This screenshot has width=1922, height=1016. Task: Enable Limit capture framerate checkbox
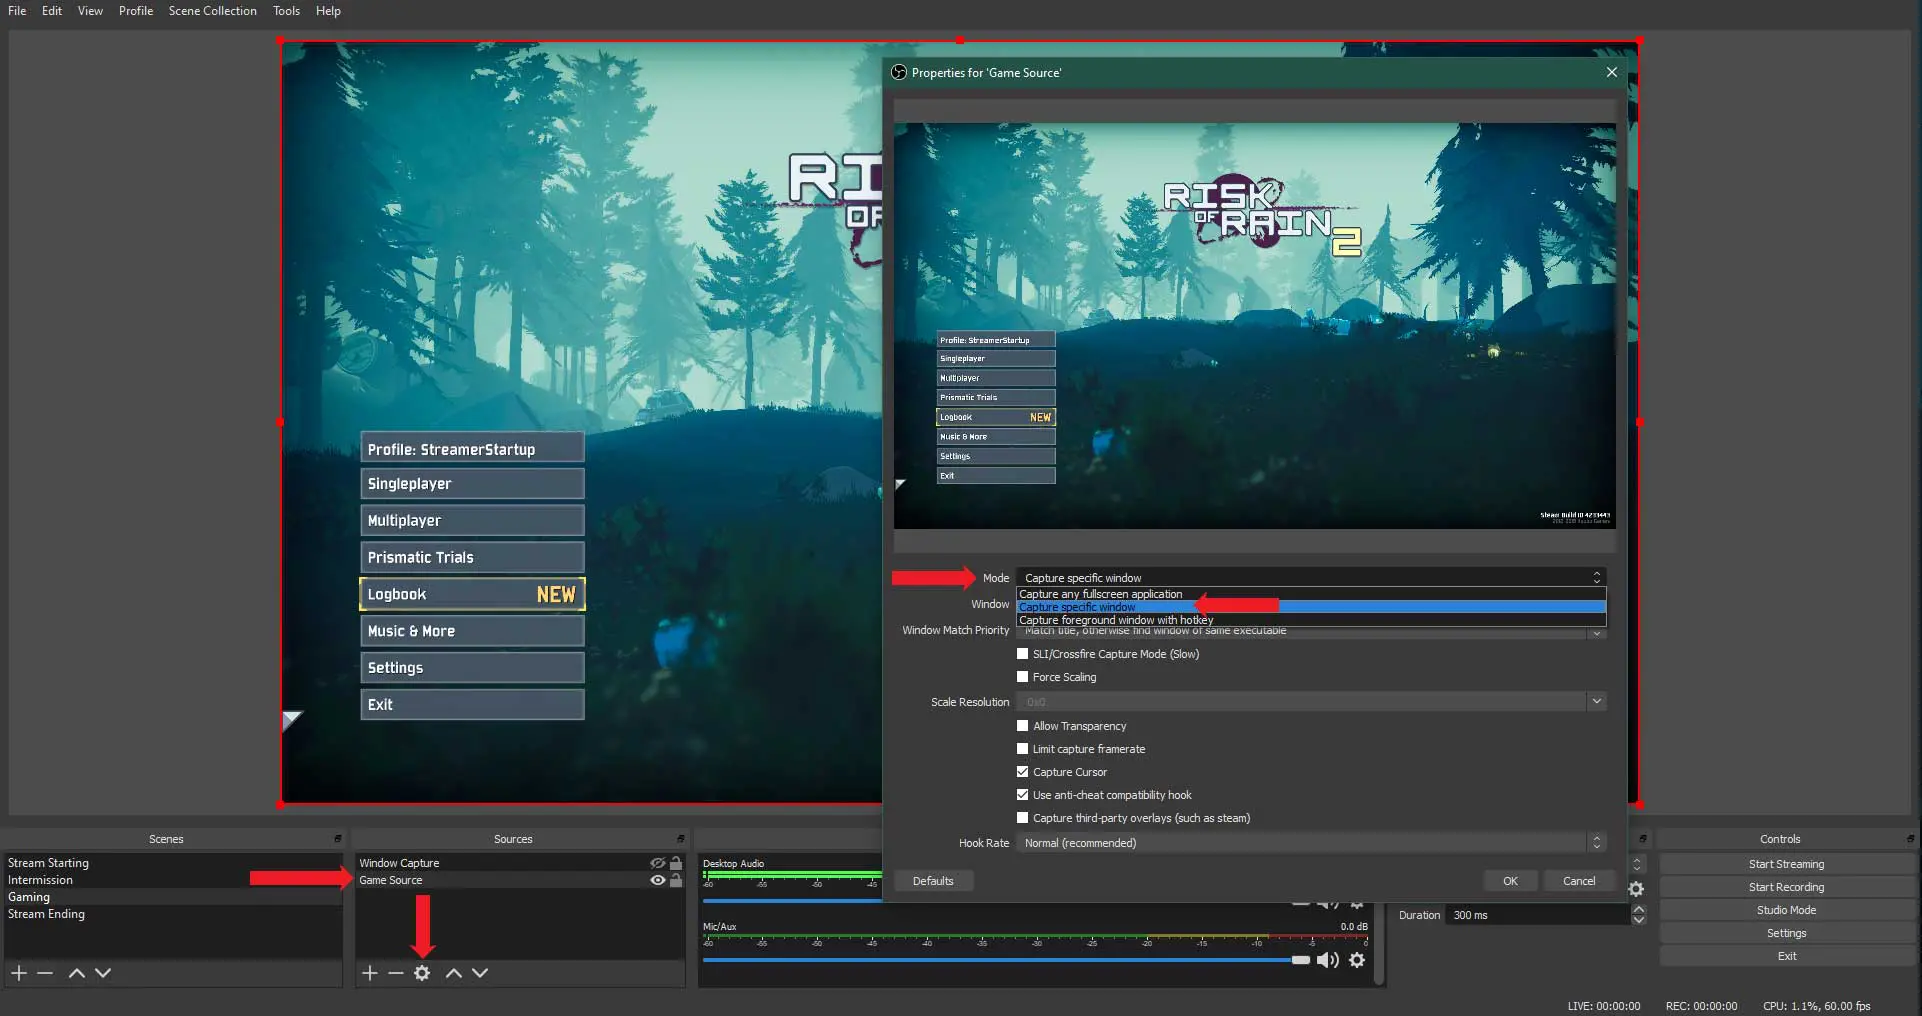(1022, 749)
